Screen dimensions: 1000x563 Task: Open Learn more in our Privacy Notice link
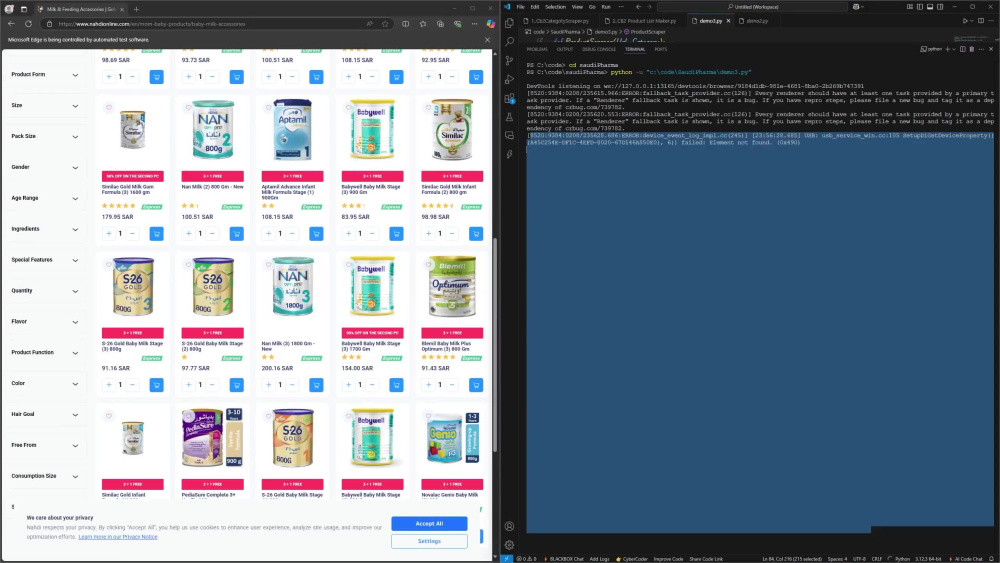tap(118, 537)
